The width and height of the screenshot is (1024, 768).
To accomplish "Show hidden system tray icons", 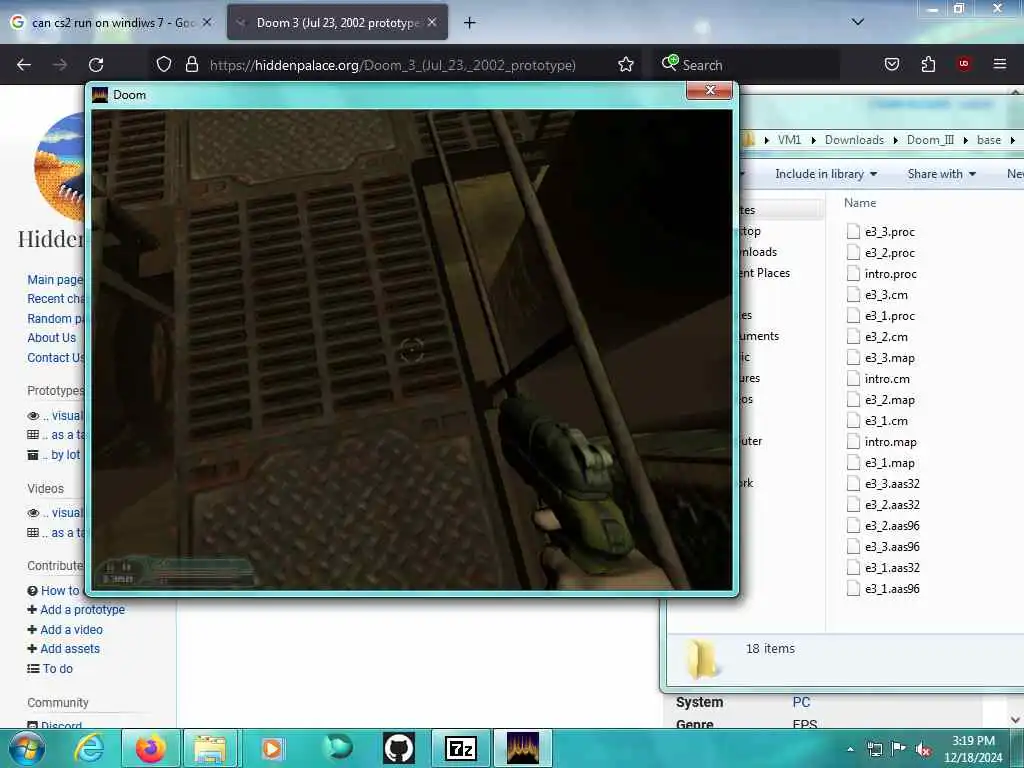I will tap(850, 749).
